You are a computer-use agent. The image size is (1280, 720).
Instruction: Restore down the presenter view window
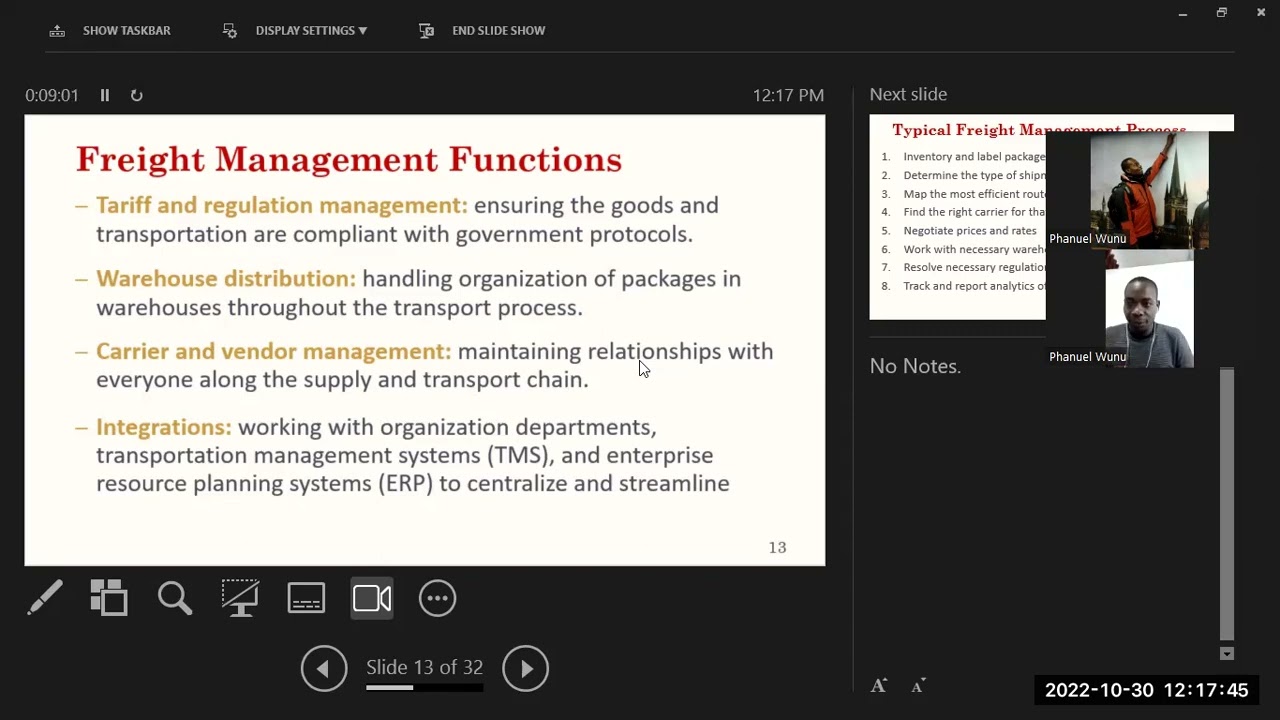(1222, 13)
